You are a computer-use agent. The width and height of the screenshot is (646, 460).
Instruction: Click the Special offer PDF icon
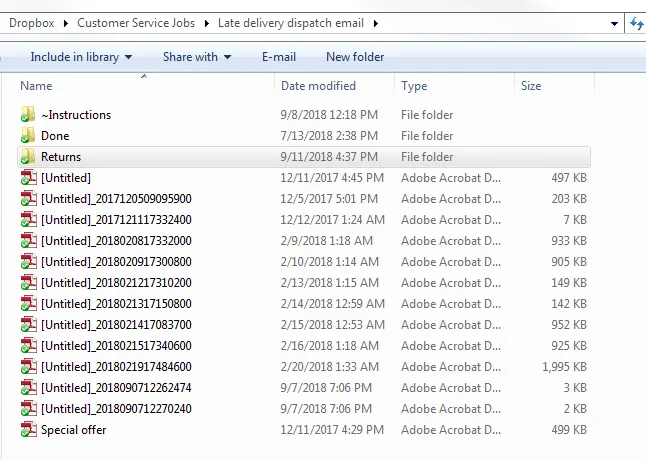tap(28, 430)
